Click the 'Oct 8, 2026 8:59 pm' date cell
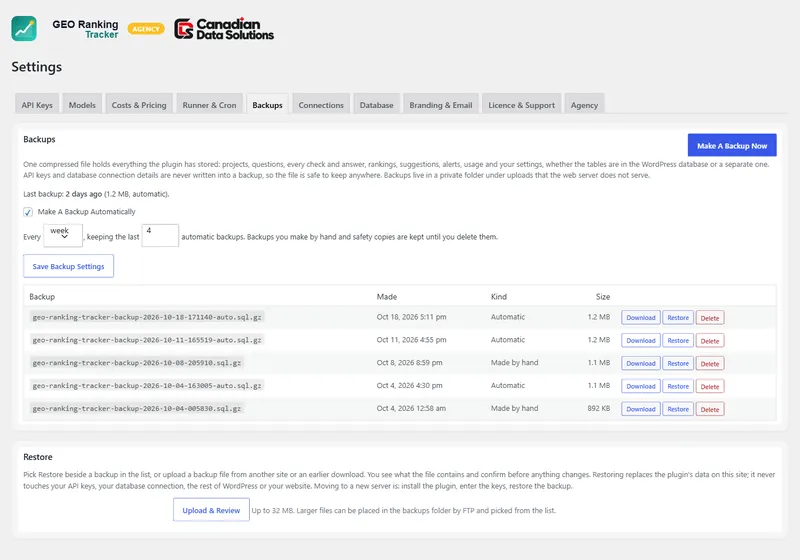This screenshot has width=800, height=560. 409,363
